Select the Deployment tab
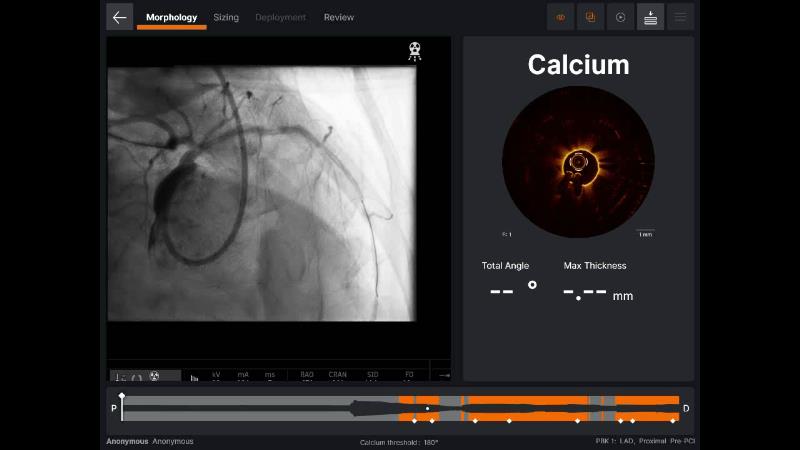Image resolution: width=800 pixels, height=450 pixels. point(281,17)
